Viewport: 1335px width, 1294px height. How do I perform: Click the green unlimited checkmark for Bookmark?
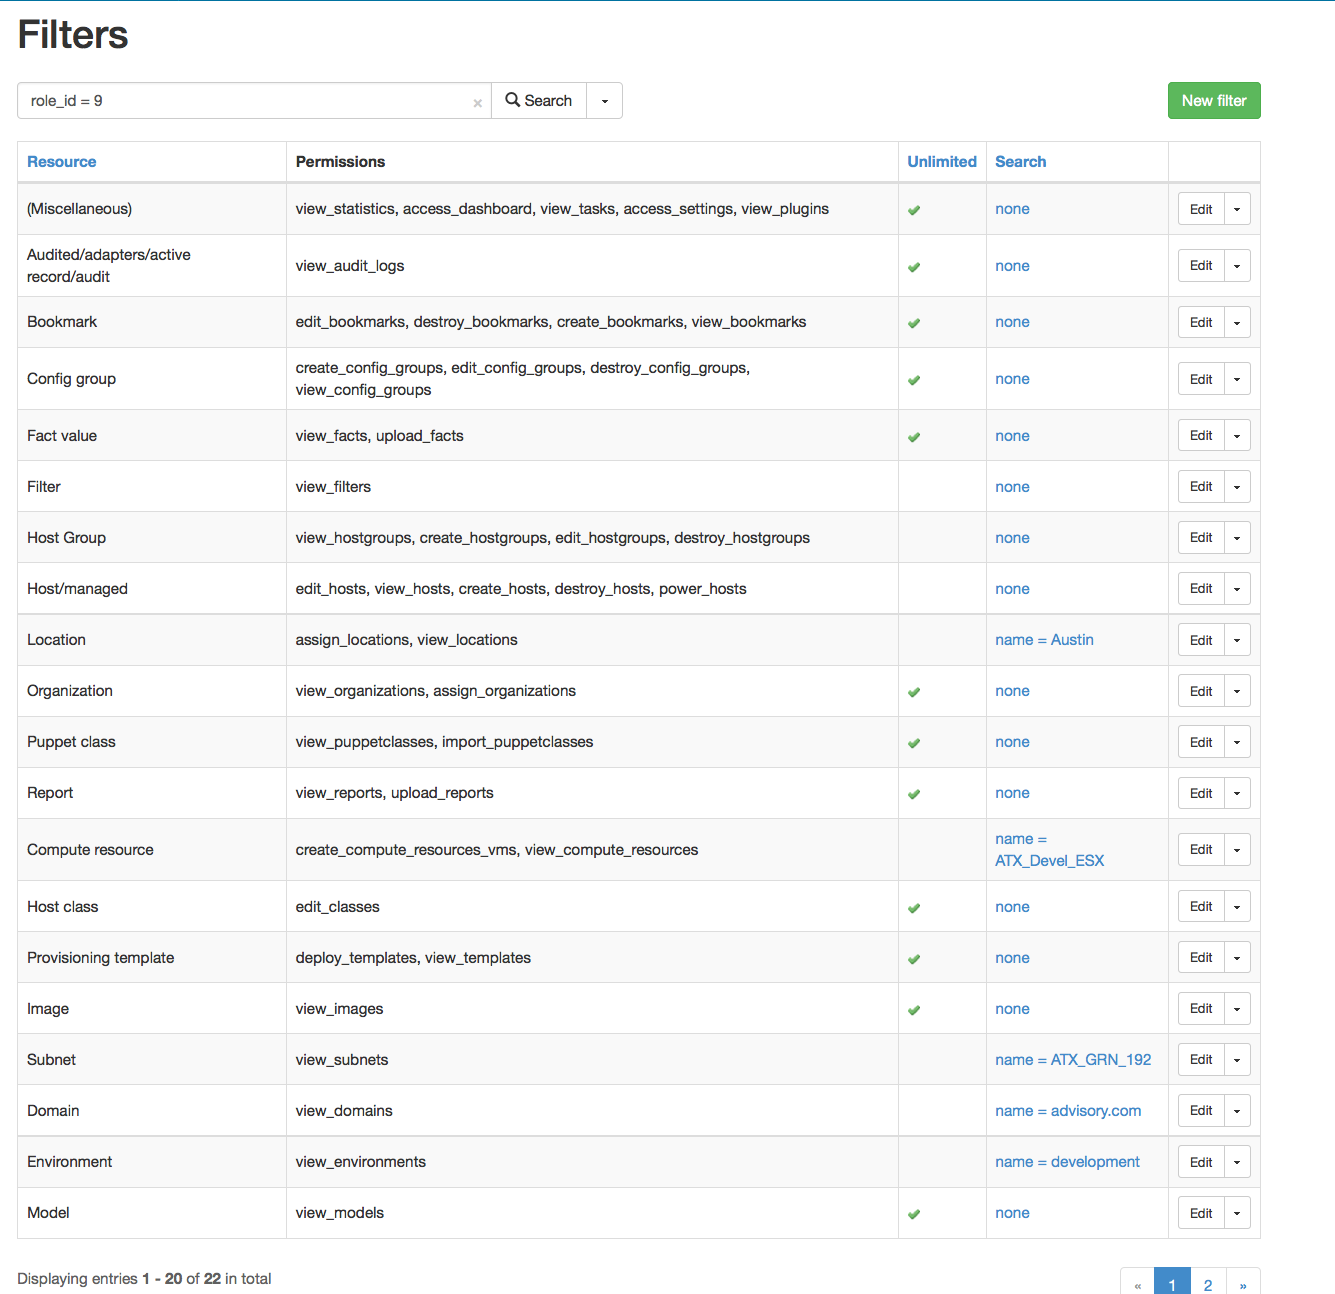(x=914, y=323)
